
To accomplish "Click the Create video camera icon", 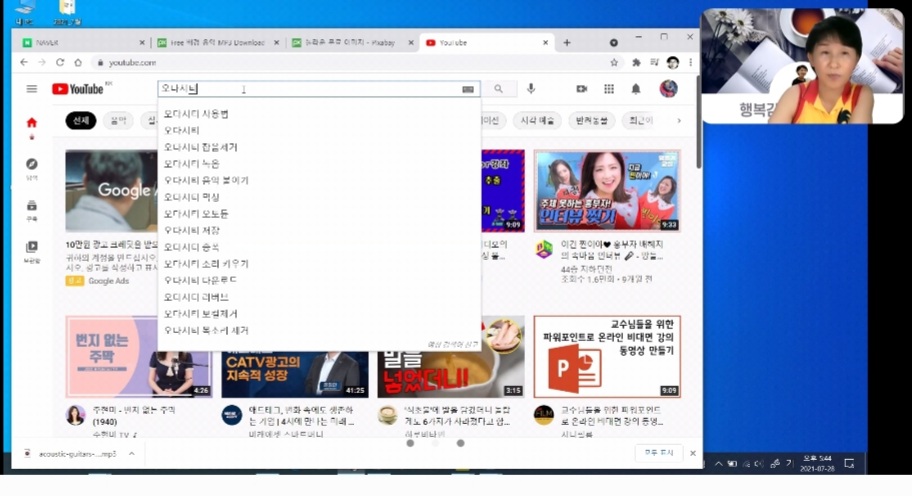I will tap(581, 89).
